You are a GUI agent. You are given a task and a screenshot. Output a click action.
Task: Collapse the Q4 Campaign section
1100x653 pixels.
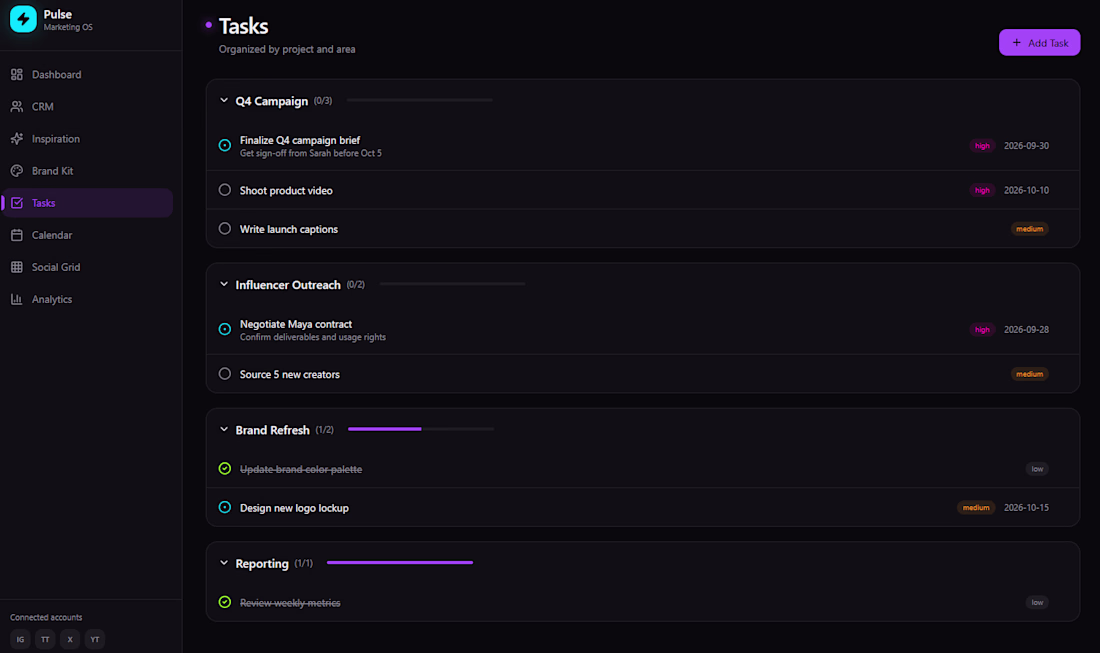click(224, 100)
